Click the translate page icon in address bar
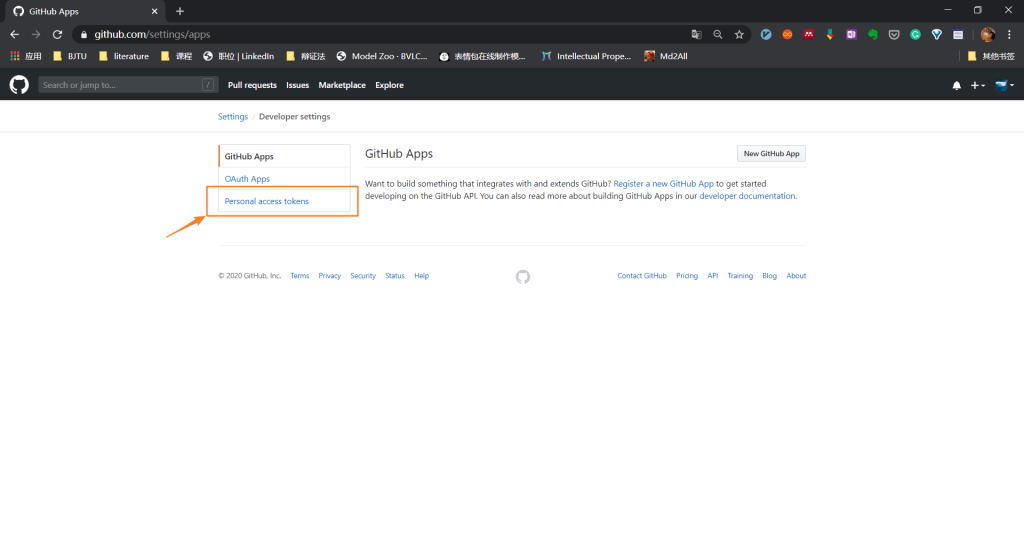Image resolution: width=1024 pixels, height=549 pixels. point(697,35)
